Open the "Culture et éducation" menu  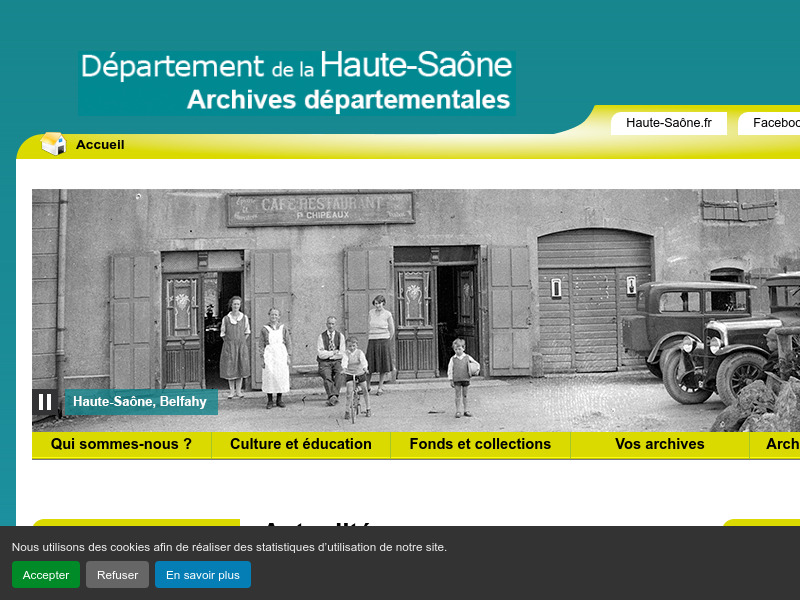tap(301, 444)
